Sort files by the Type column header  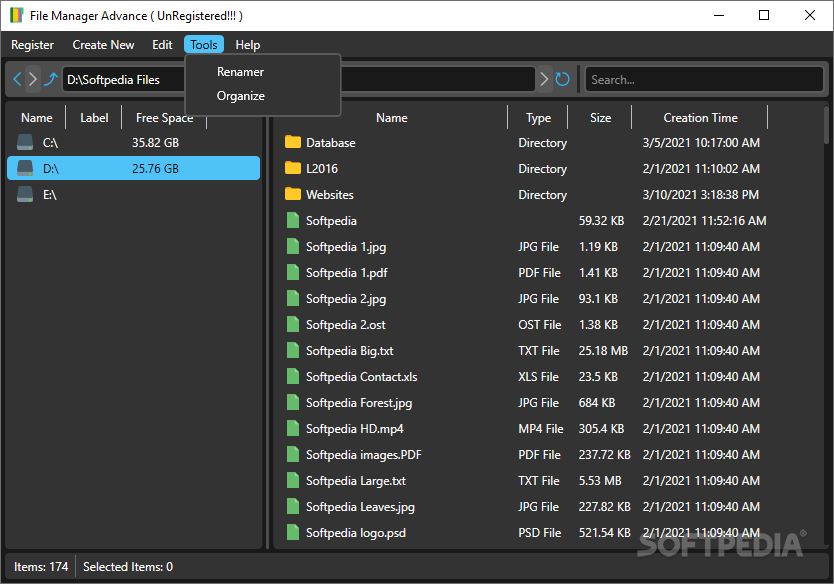tap(538, 118)
